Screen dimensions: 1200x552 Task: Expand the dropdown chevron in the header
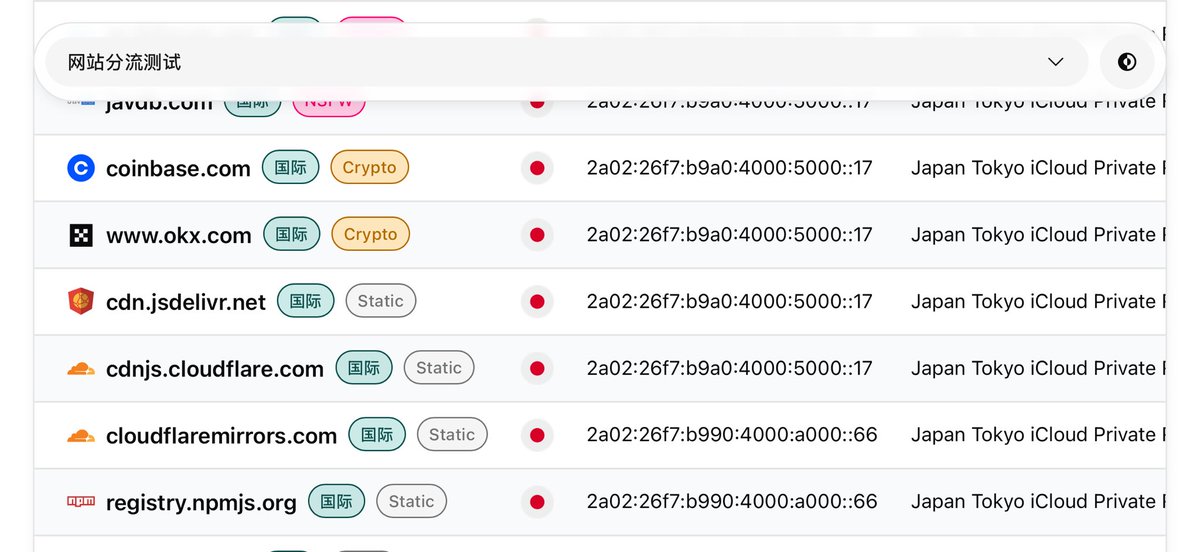1056,62
